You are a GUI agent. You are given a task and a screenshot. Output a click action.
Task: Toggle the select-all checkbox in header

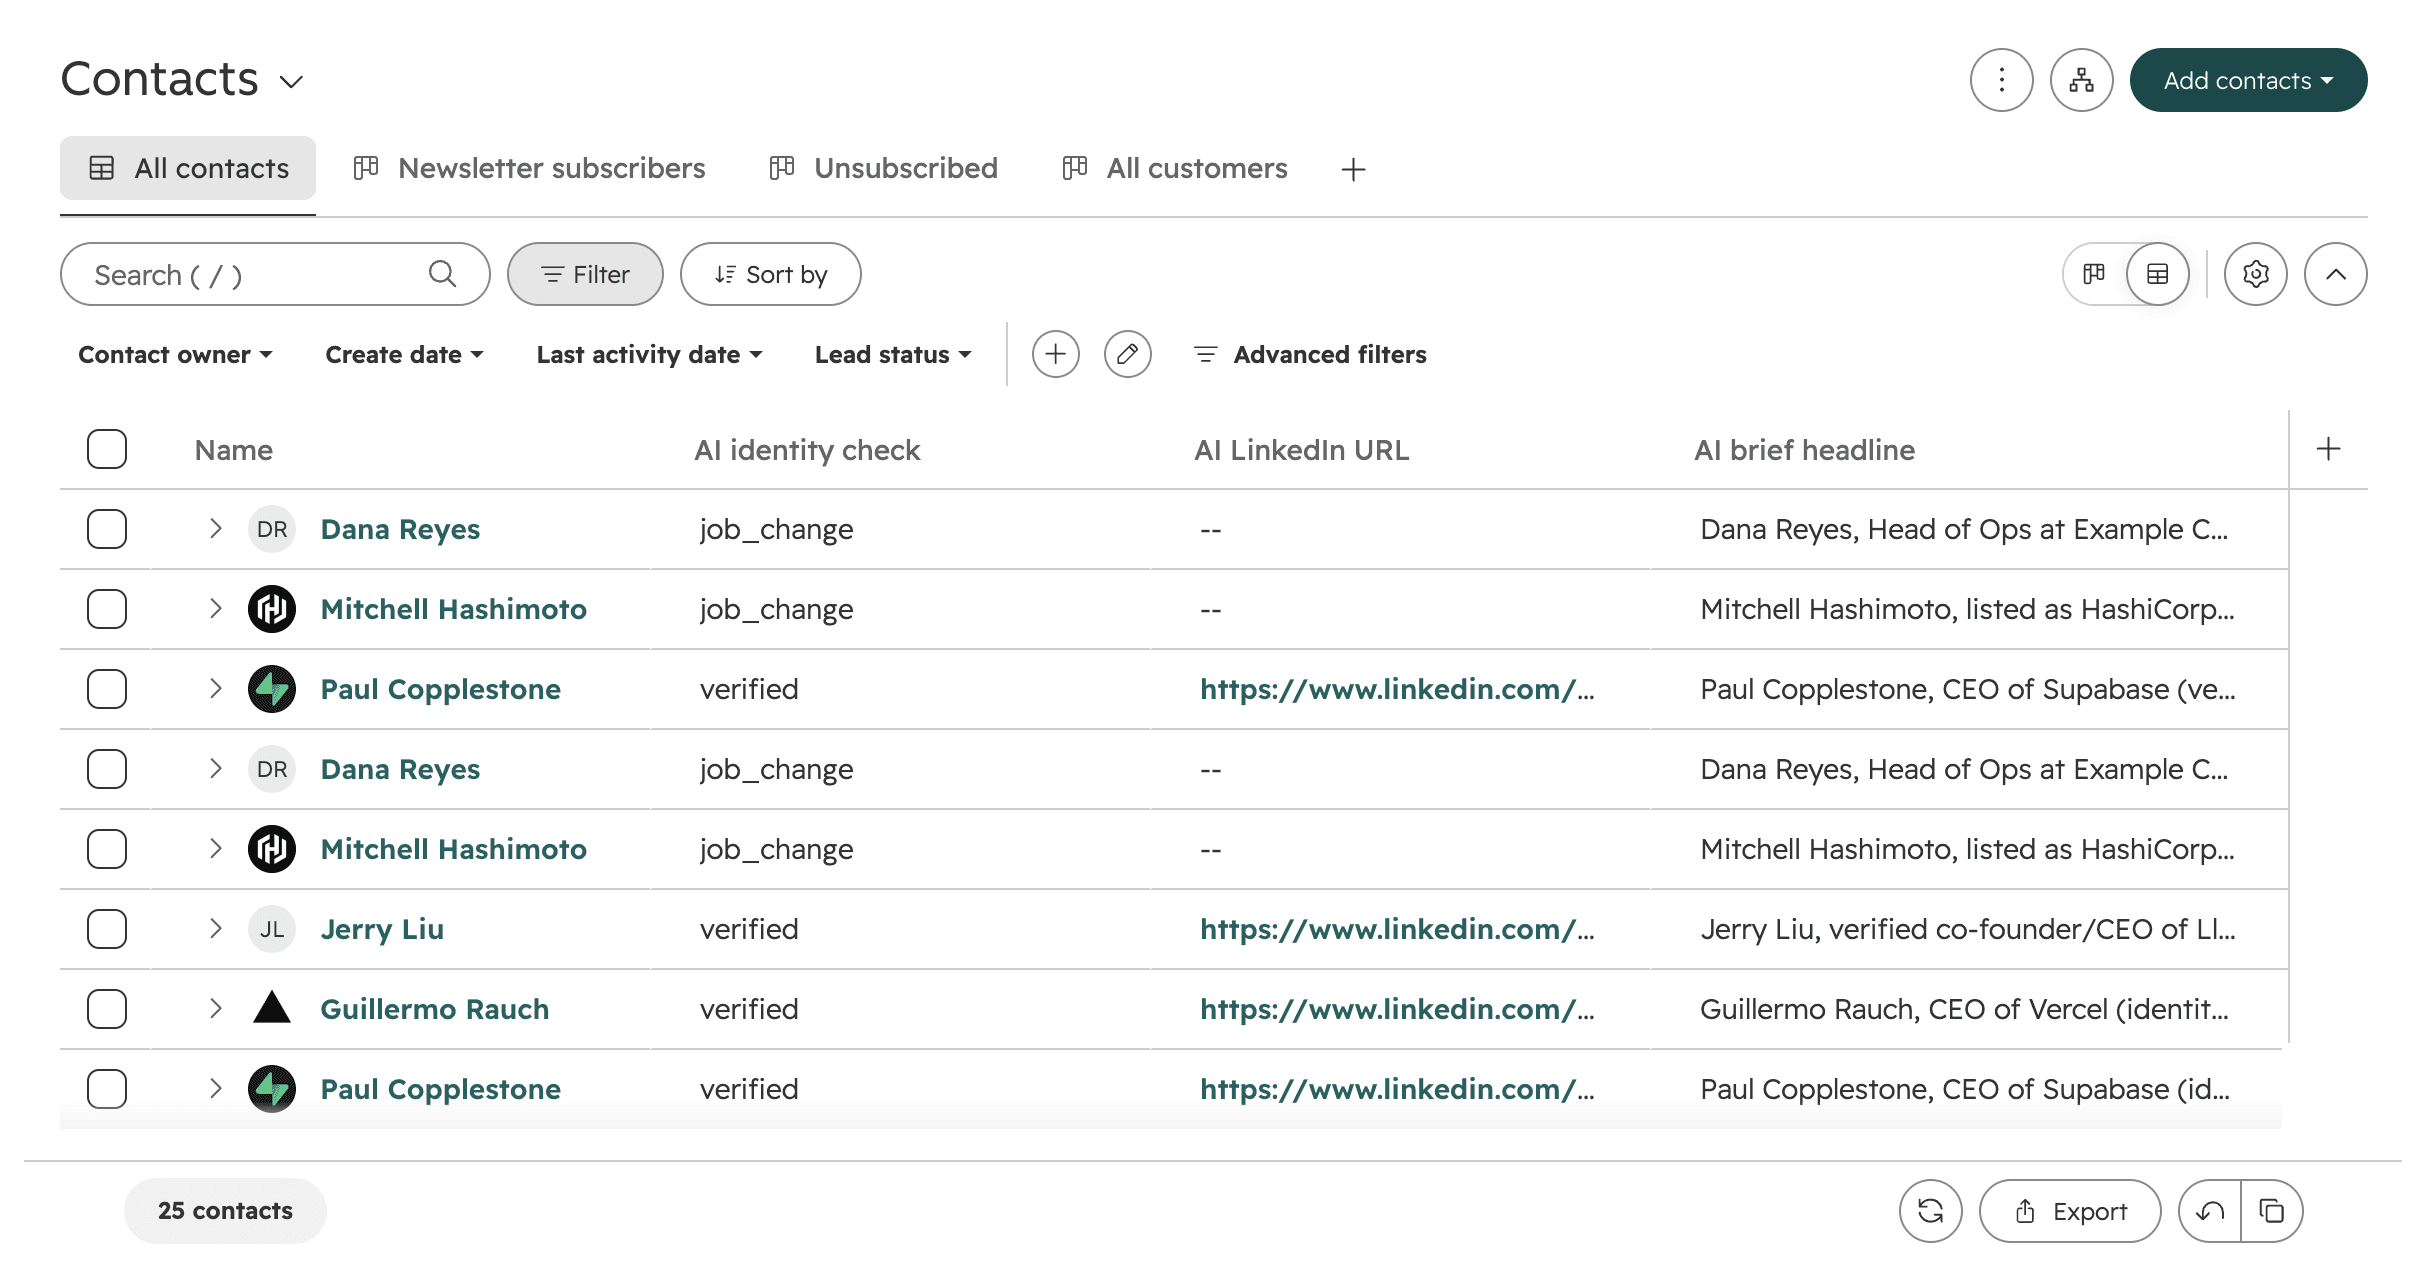point(107,449)
